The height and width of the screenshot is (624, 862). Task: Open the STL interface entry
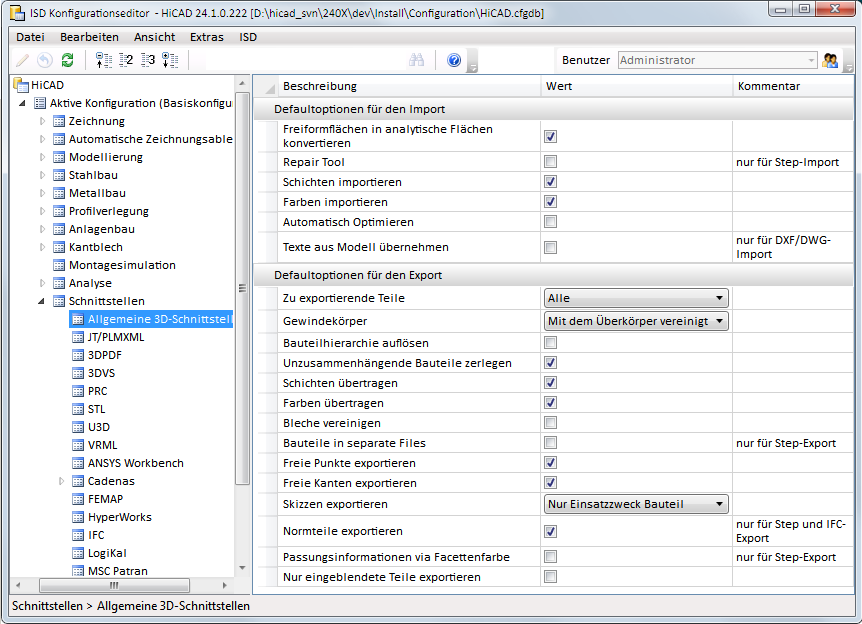96,409
